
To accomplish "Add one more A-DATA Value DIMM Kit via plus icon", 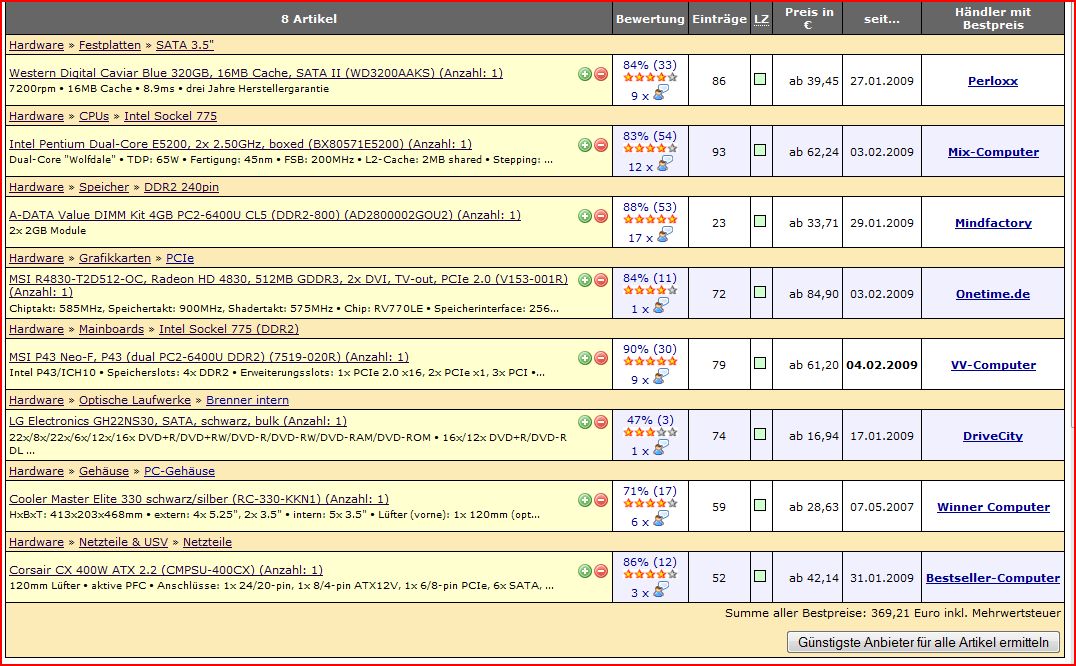I will click(585, 216).
